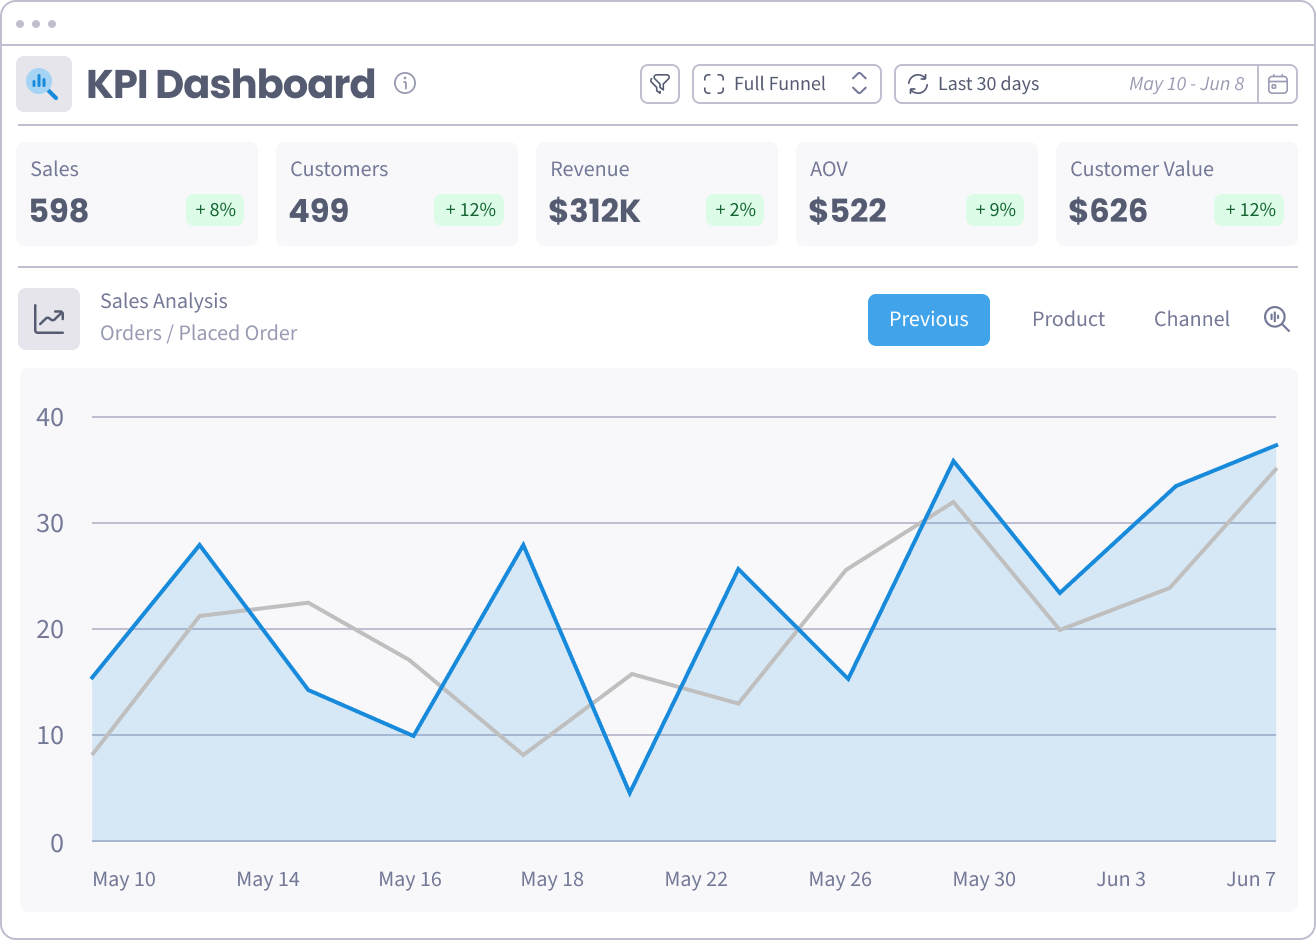Click the chart search magnifier icon
Viewport: 1316px width, 940px height.
[x=1276, y=319]
